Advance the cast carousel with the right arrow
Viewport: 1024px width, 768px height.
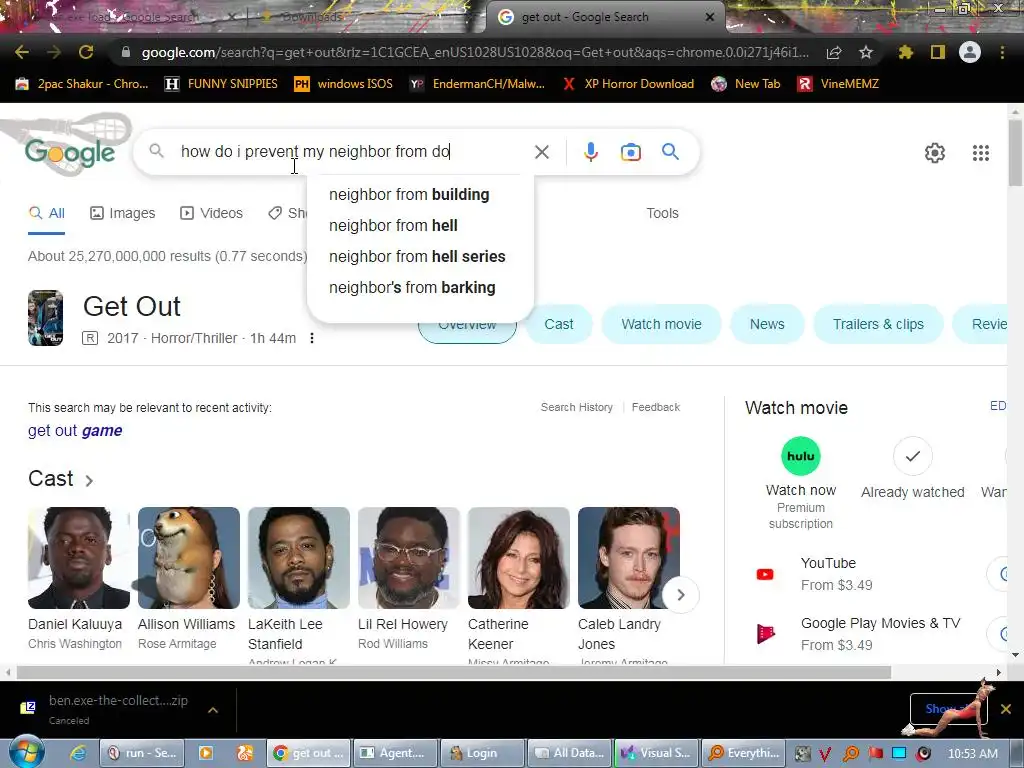[680, 595]
